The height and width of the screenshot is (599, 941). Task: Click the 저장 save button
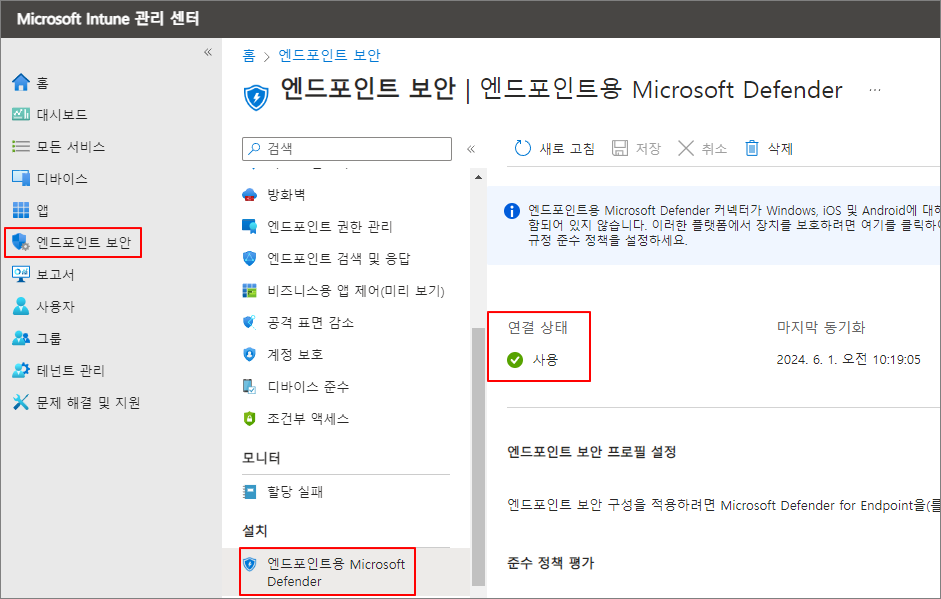pyautogui.click(x=637, y=148)
